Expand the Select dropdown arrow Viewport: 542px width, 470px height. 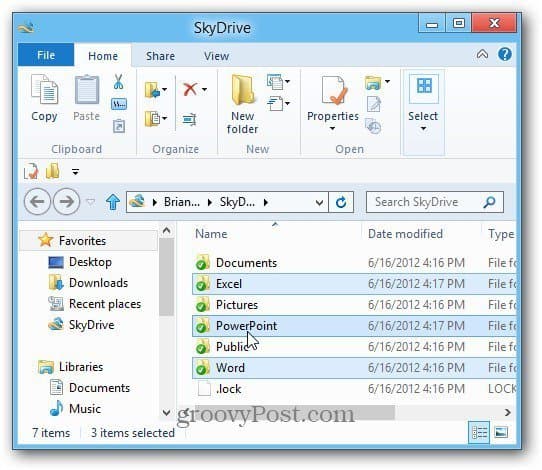pyautogui.click(x=423, y=129)
